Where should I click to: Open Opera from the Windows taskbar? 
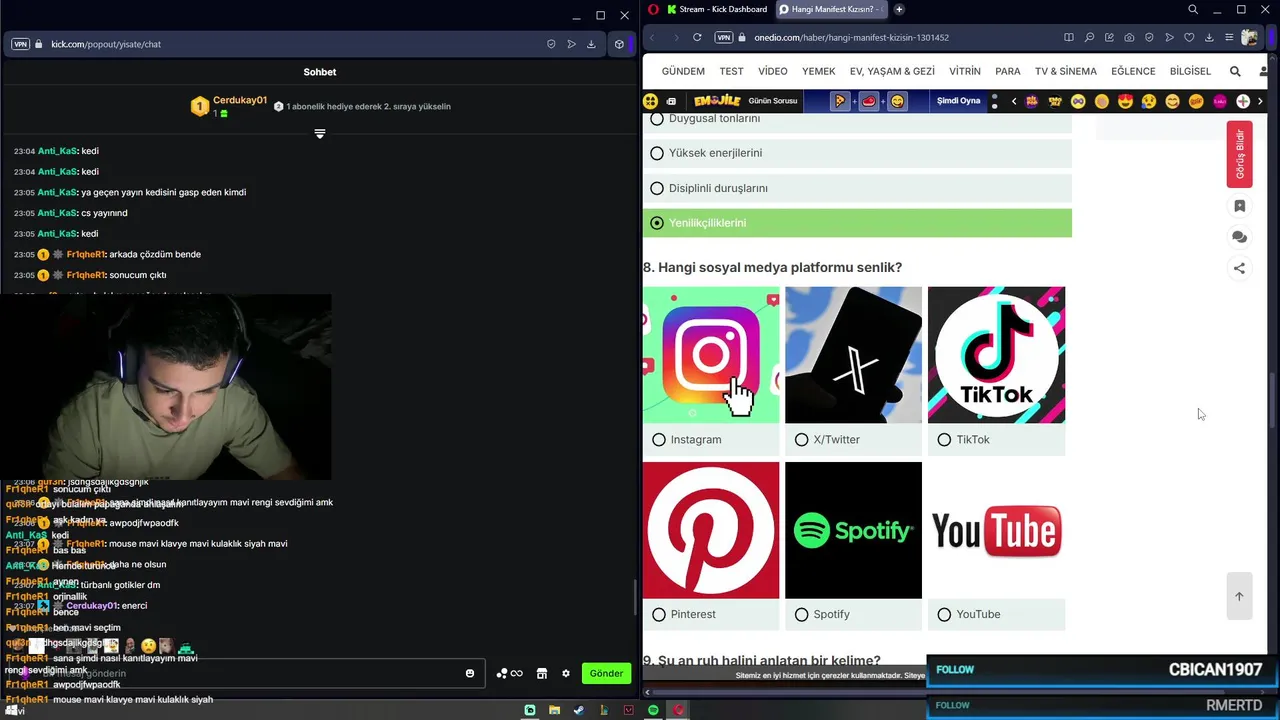pyautogui.click(x=678, y=710)
